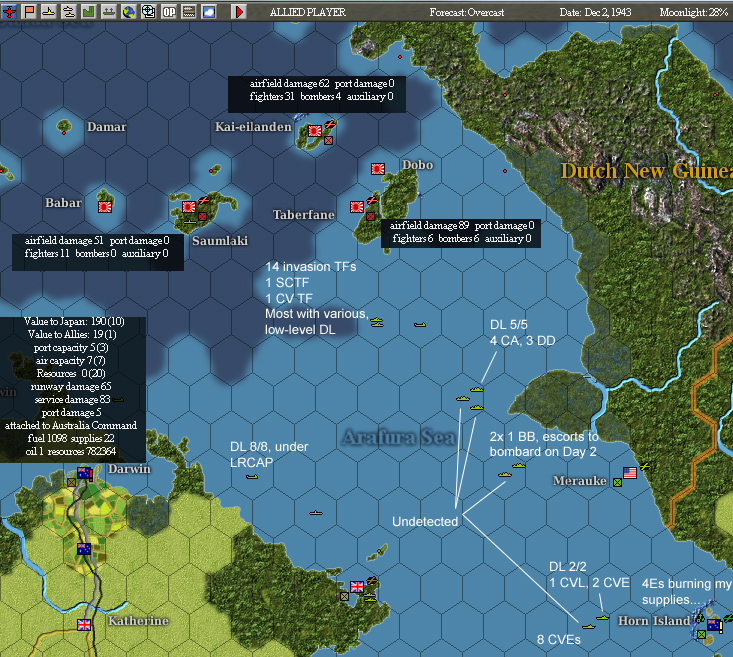Click the 'Forecast: Overcast' status text
Screen dimensions: 733x657
click(467, 12)
